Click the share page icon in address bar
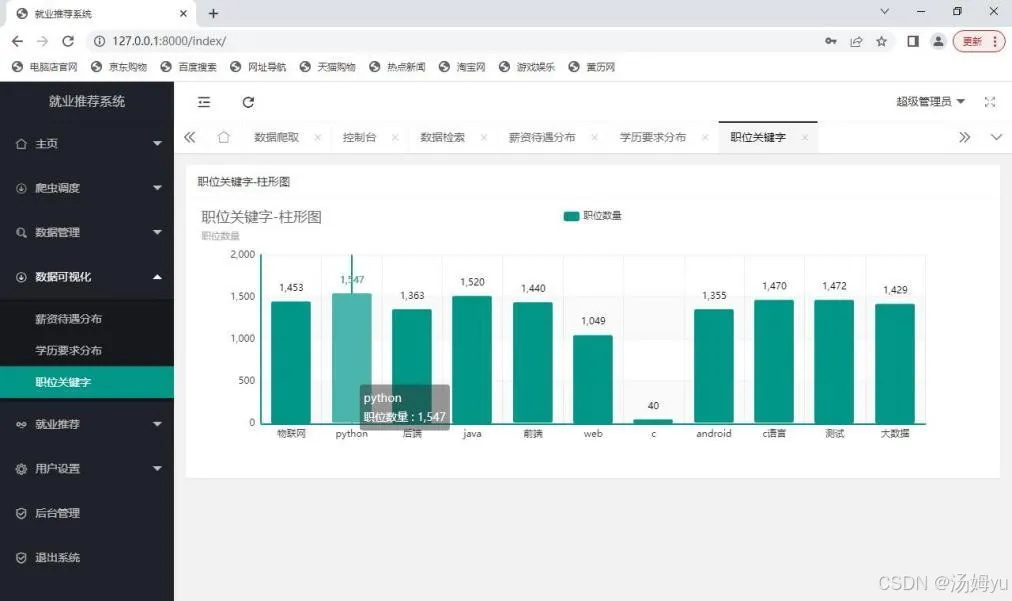The height and width of the screenshot is (601, 1012). coord(856,41)
